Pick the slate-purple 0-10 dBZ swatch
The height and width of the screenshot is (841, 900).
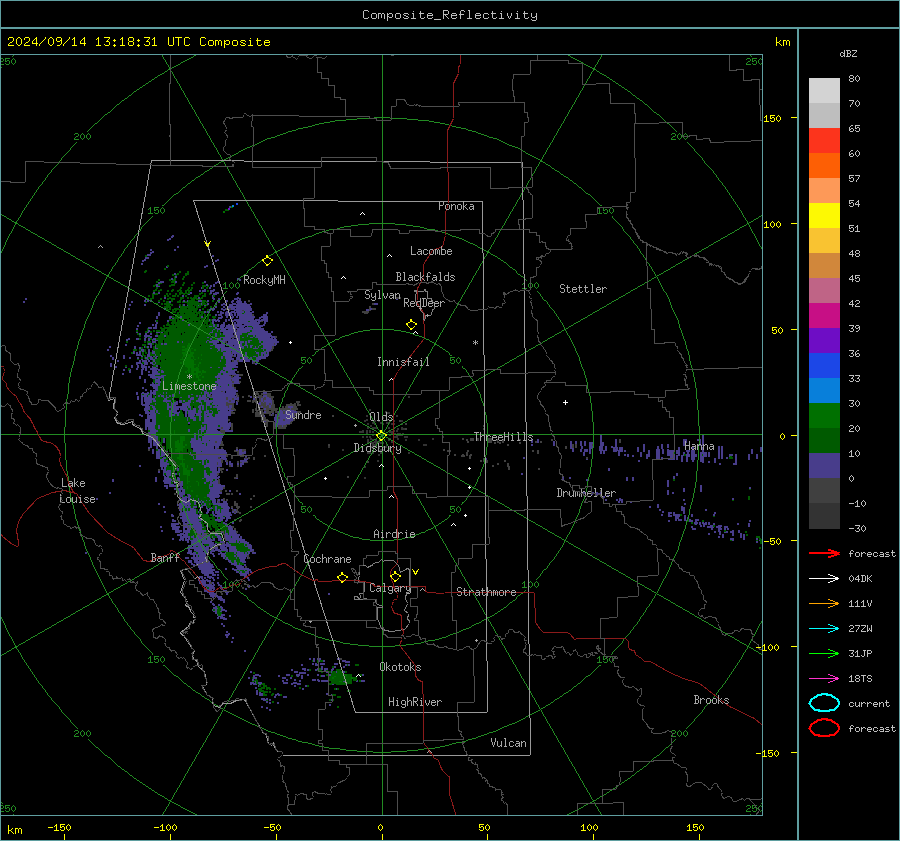[824, 466]
